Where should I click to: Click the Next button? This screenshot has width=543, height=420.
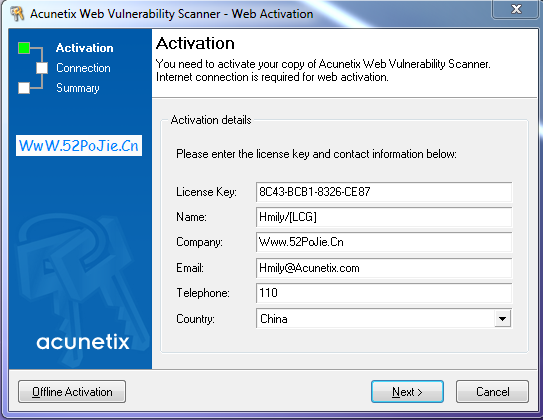click(x=407, y=392)
